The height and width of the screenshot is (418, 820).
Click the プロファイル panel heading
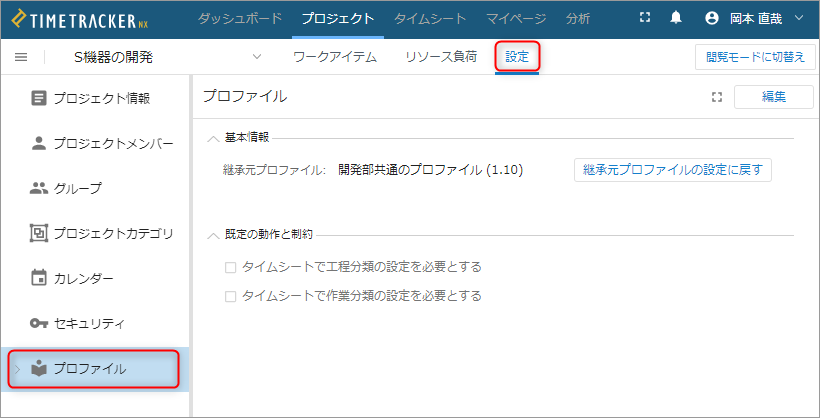245,96
